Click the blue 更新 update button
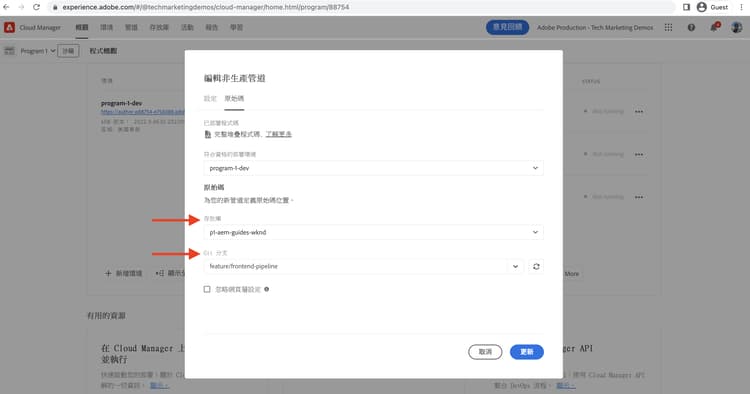Screen dimensions: 750x394 click(527, 352)
